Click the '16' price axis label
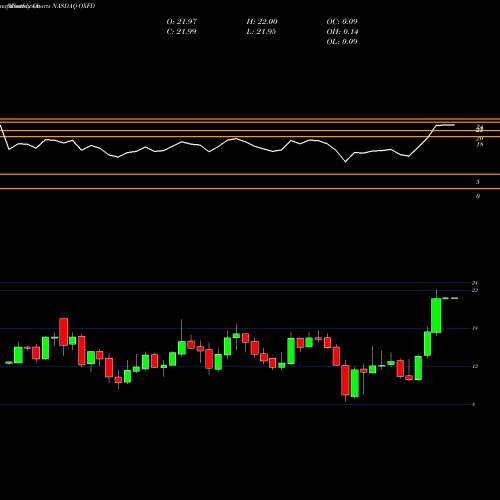The width and height of the screenshot is (500, 500). click(475, 328)
